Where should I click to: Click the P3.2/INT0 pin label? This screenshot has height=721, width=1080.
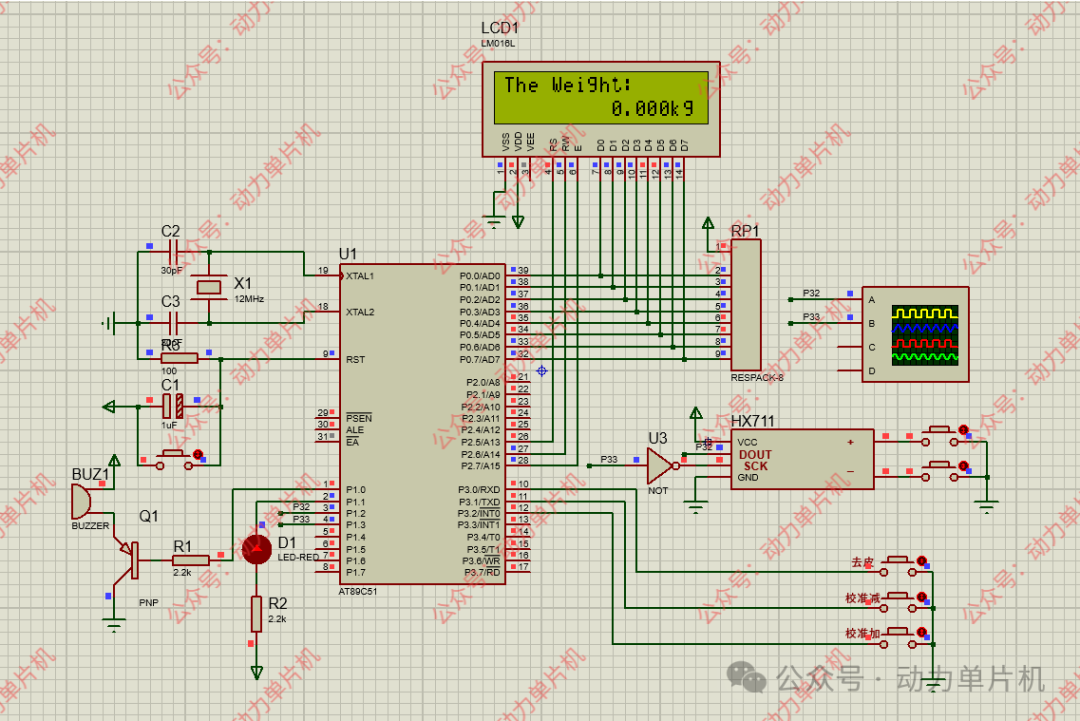[479, 514]
